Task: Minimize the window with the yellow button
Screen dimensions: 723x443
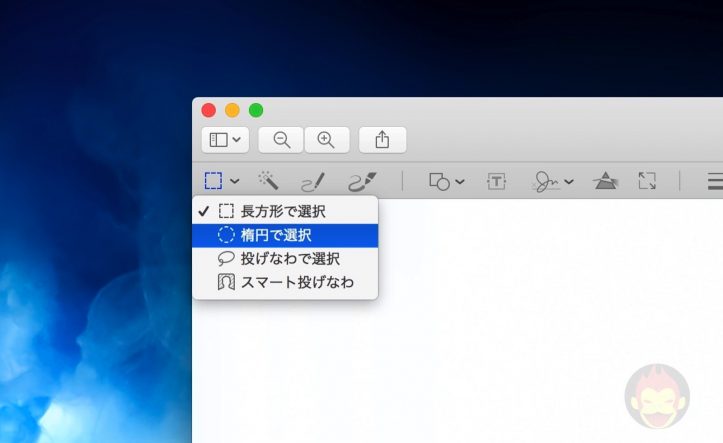Action: pyautogui.click(x=232, y=110)
